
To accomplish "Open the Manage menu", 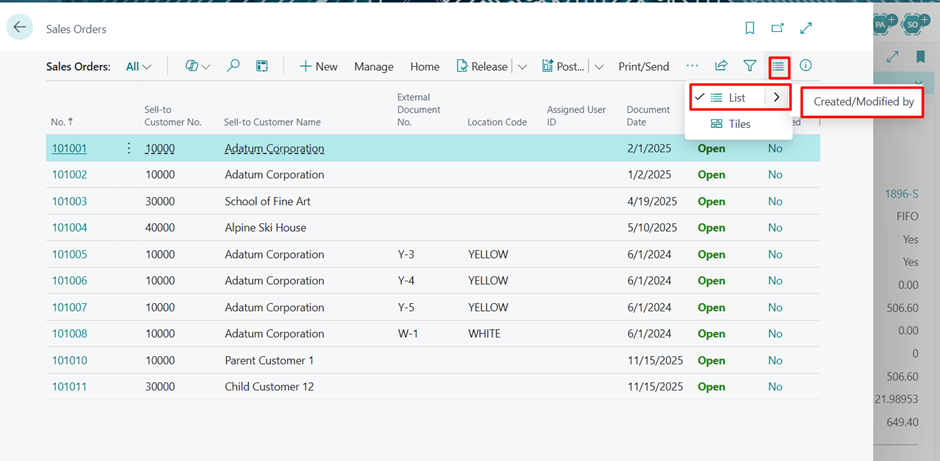I will pyautogui.click(x=373, y=67).
